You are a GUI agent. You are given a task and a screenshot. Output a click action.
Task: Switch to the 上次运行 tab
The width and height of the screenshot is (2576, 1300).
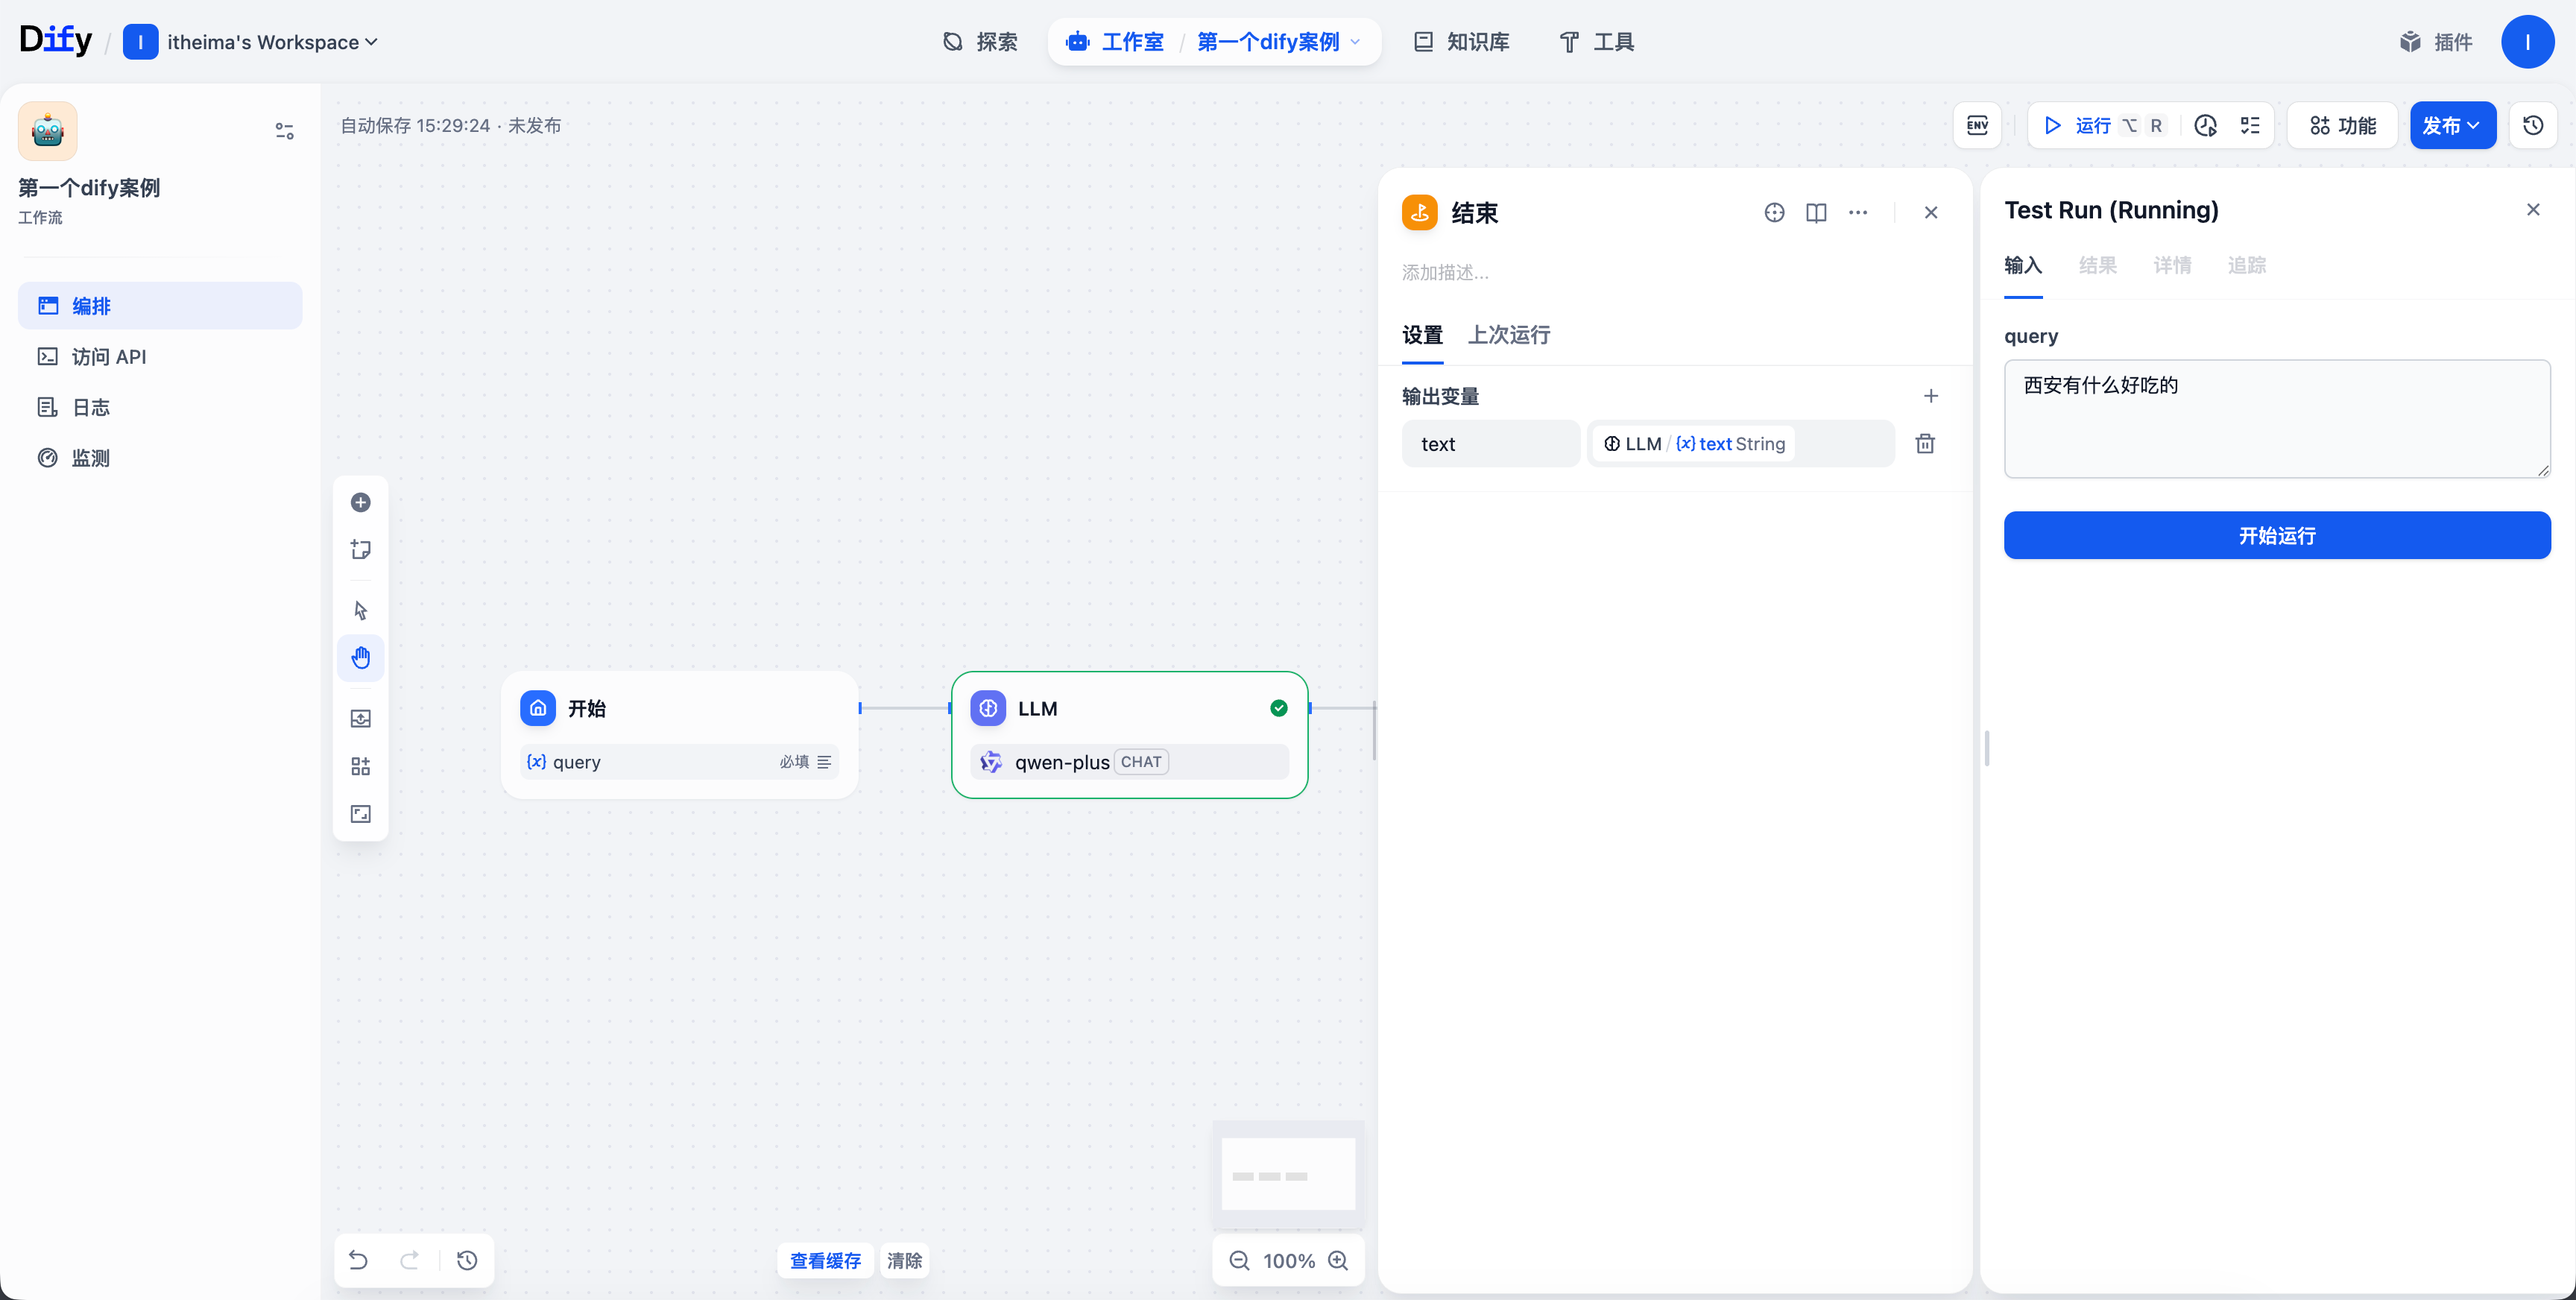point(1508,335)
